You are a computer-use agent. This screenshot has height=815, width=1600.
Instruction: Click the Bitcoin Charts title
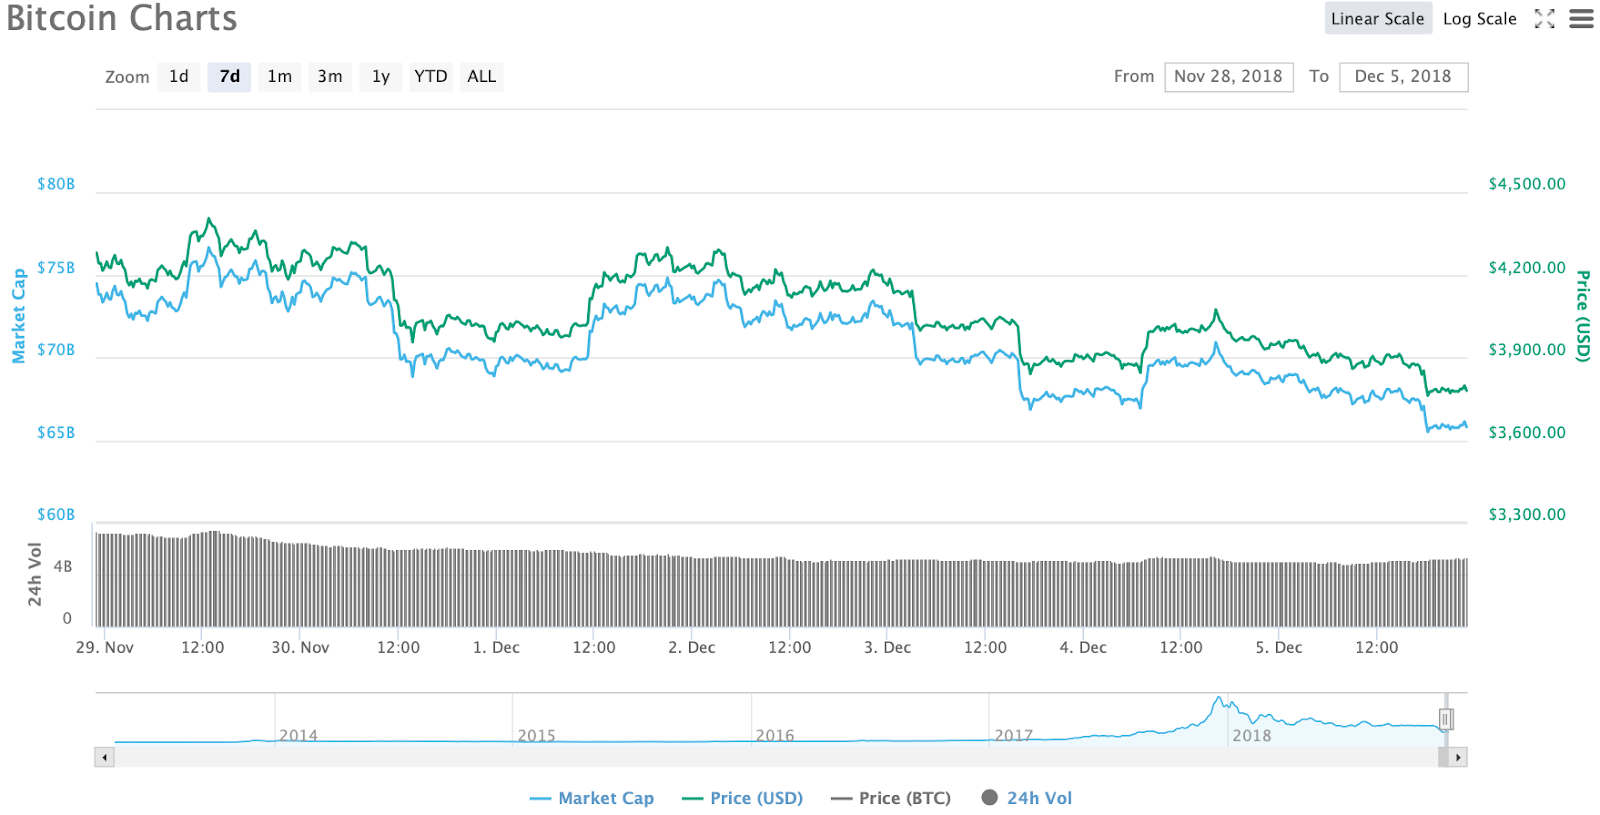[x=122, y=18]
